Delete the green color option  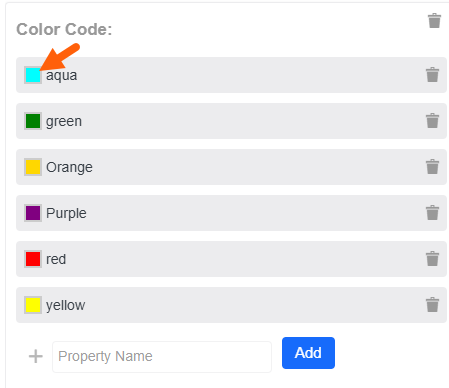tap(432, 121)
